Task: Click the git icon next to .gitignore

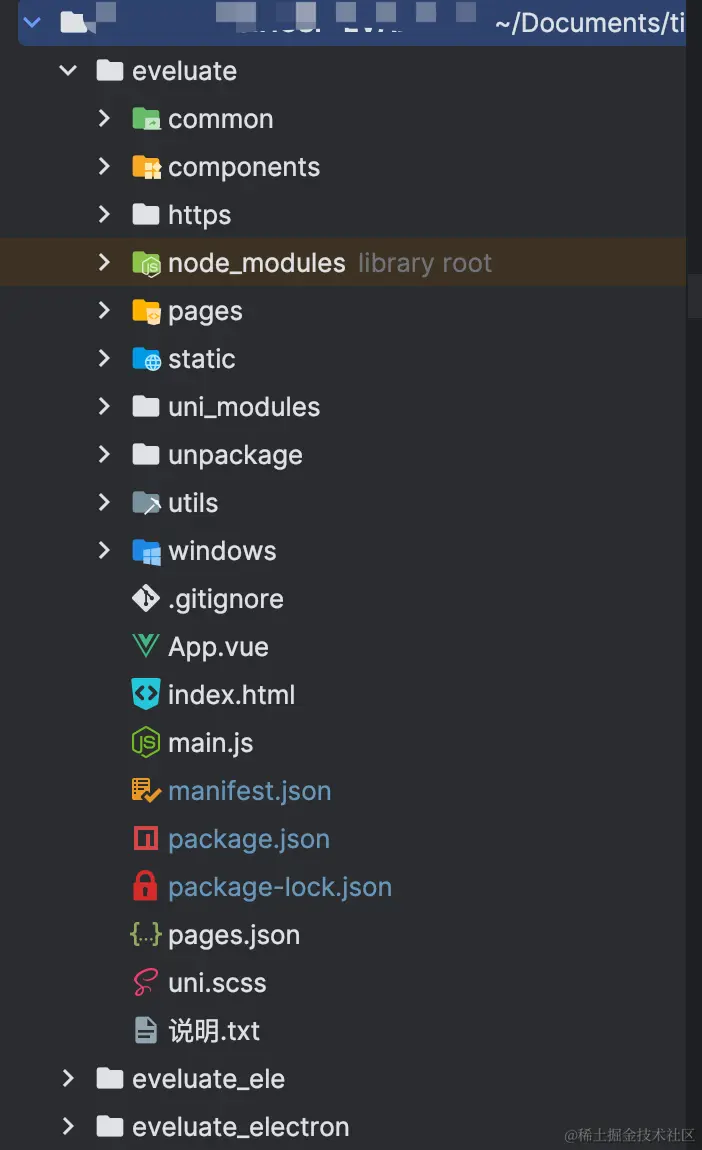Action: pos(146,598)
